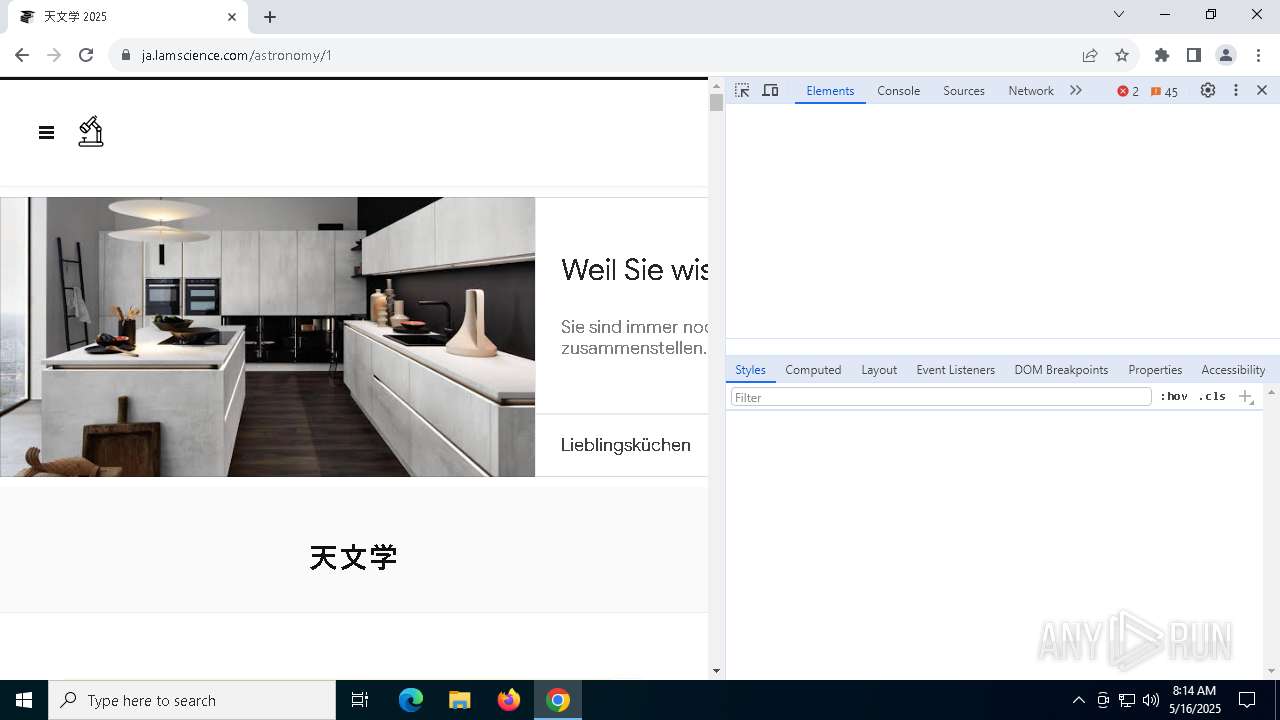
Task: Focus the styles Filter field
Action: point(941,397)
